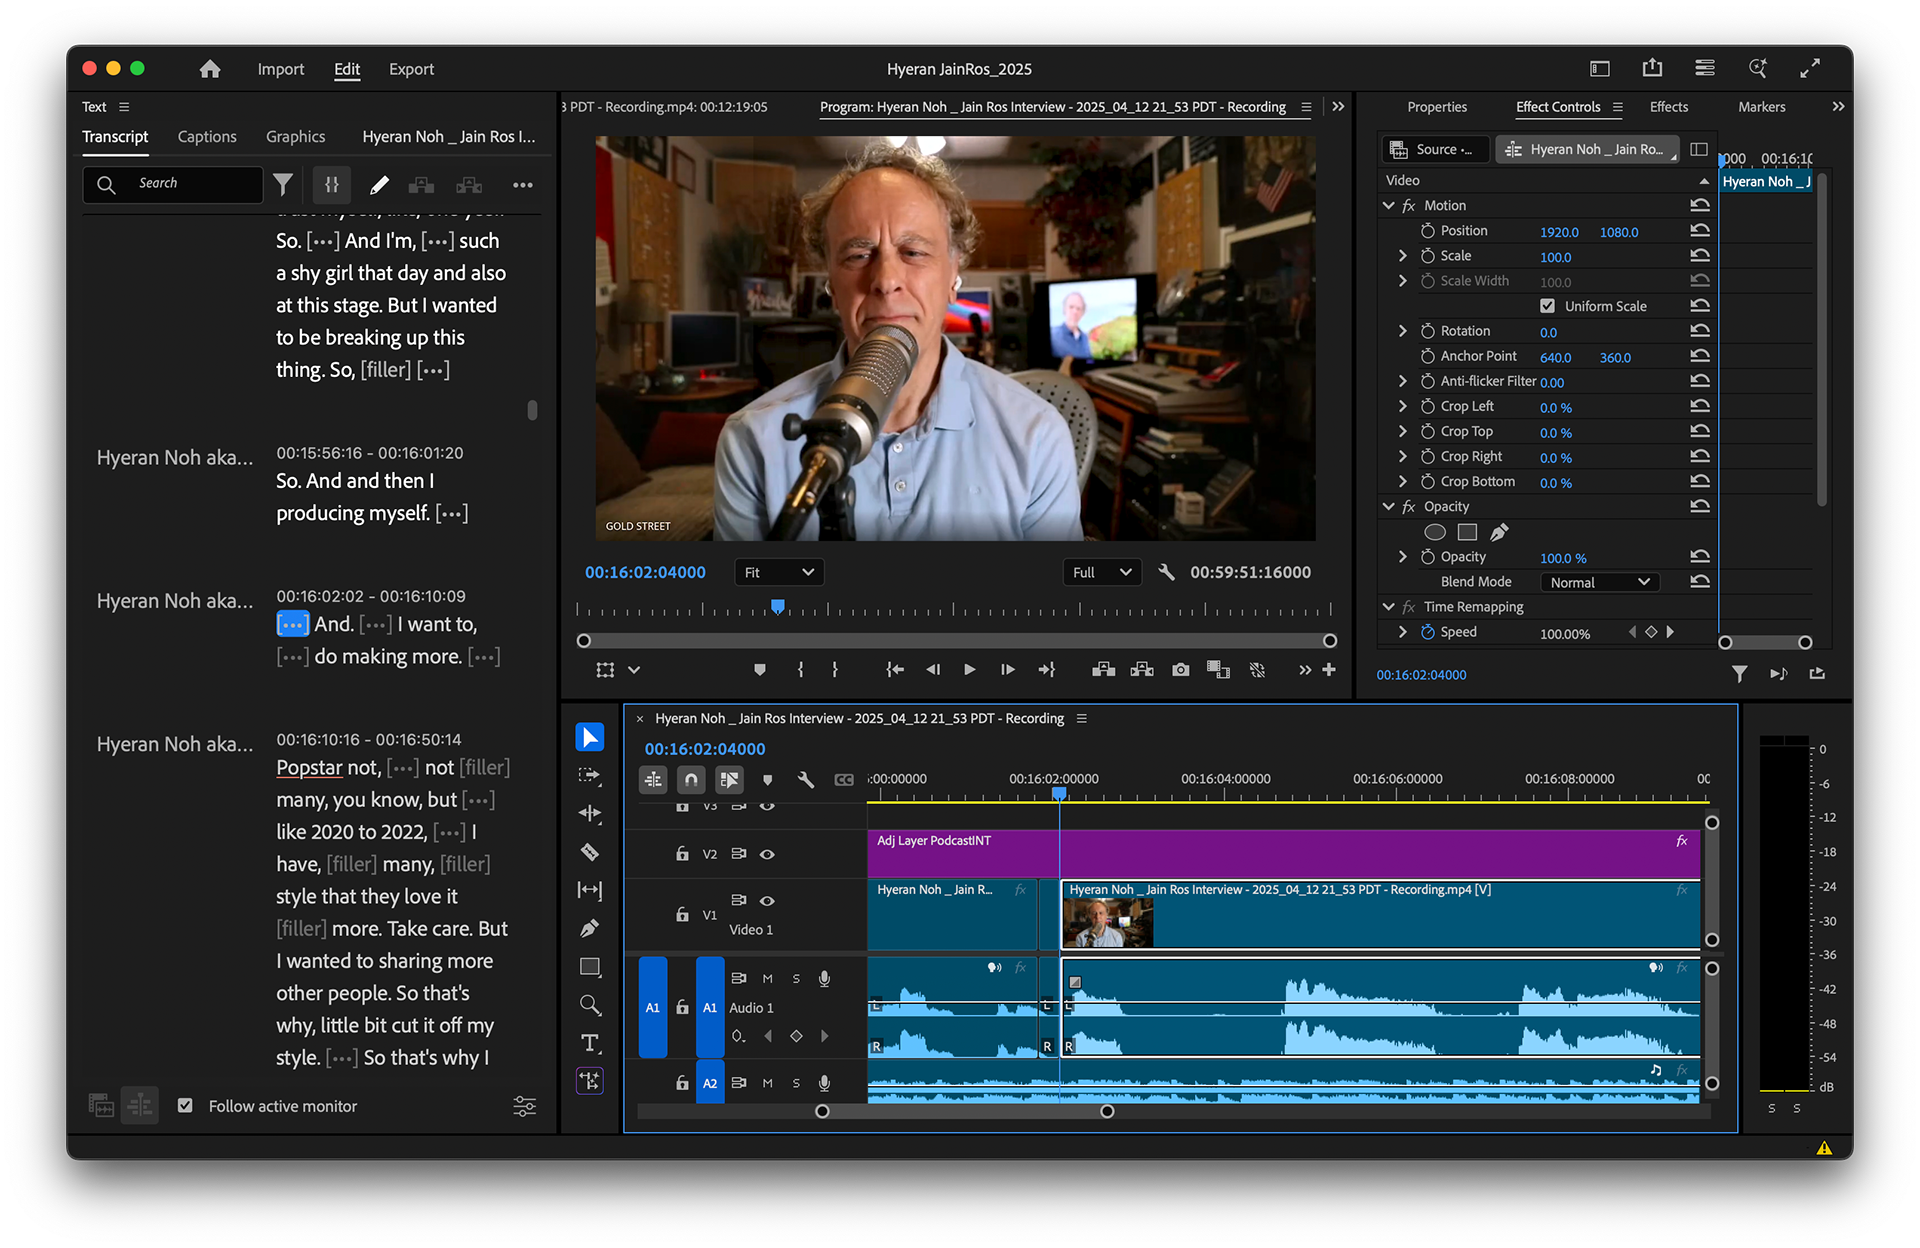The image size is (1920, 1248).
Task: Click the Export Frame camera icon
Action: 1181,670
